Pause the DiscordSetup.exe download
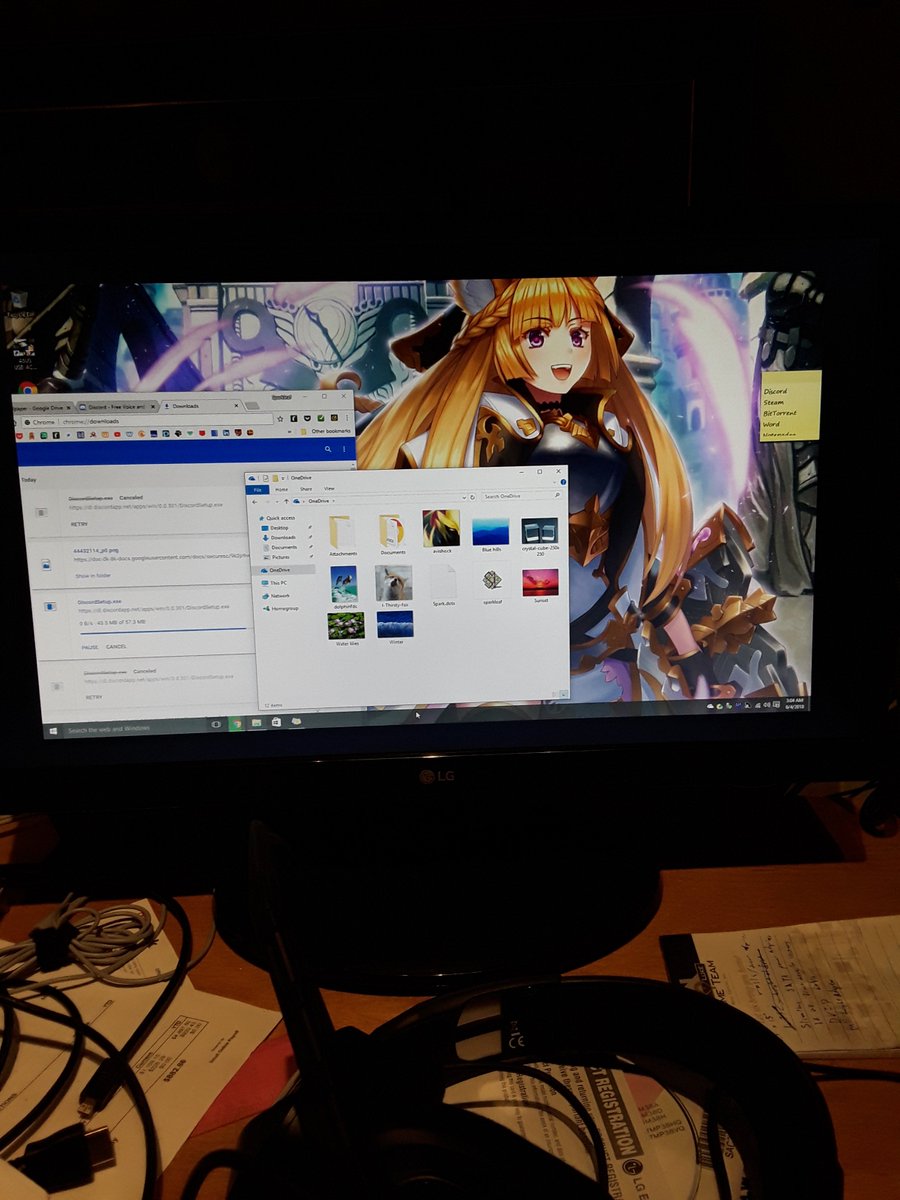Image resolution: width=900 pixels, height=1200 pixels. pyautogui.click(x=89, y=646)
